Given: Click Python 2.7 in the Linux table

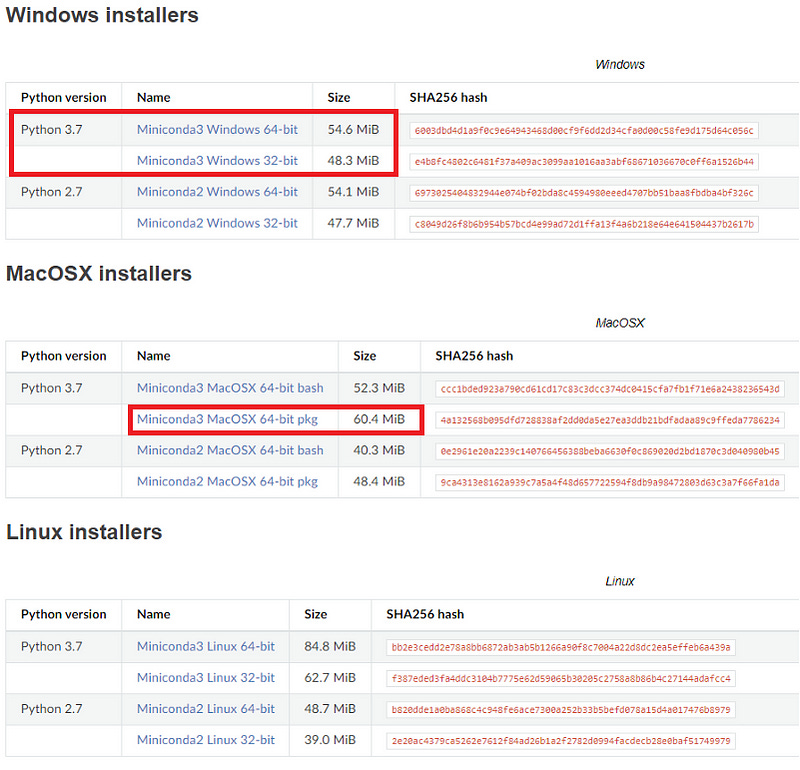Looking at the screenshot, I should coord(52,709).
